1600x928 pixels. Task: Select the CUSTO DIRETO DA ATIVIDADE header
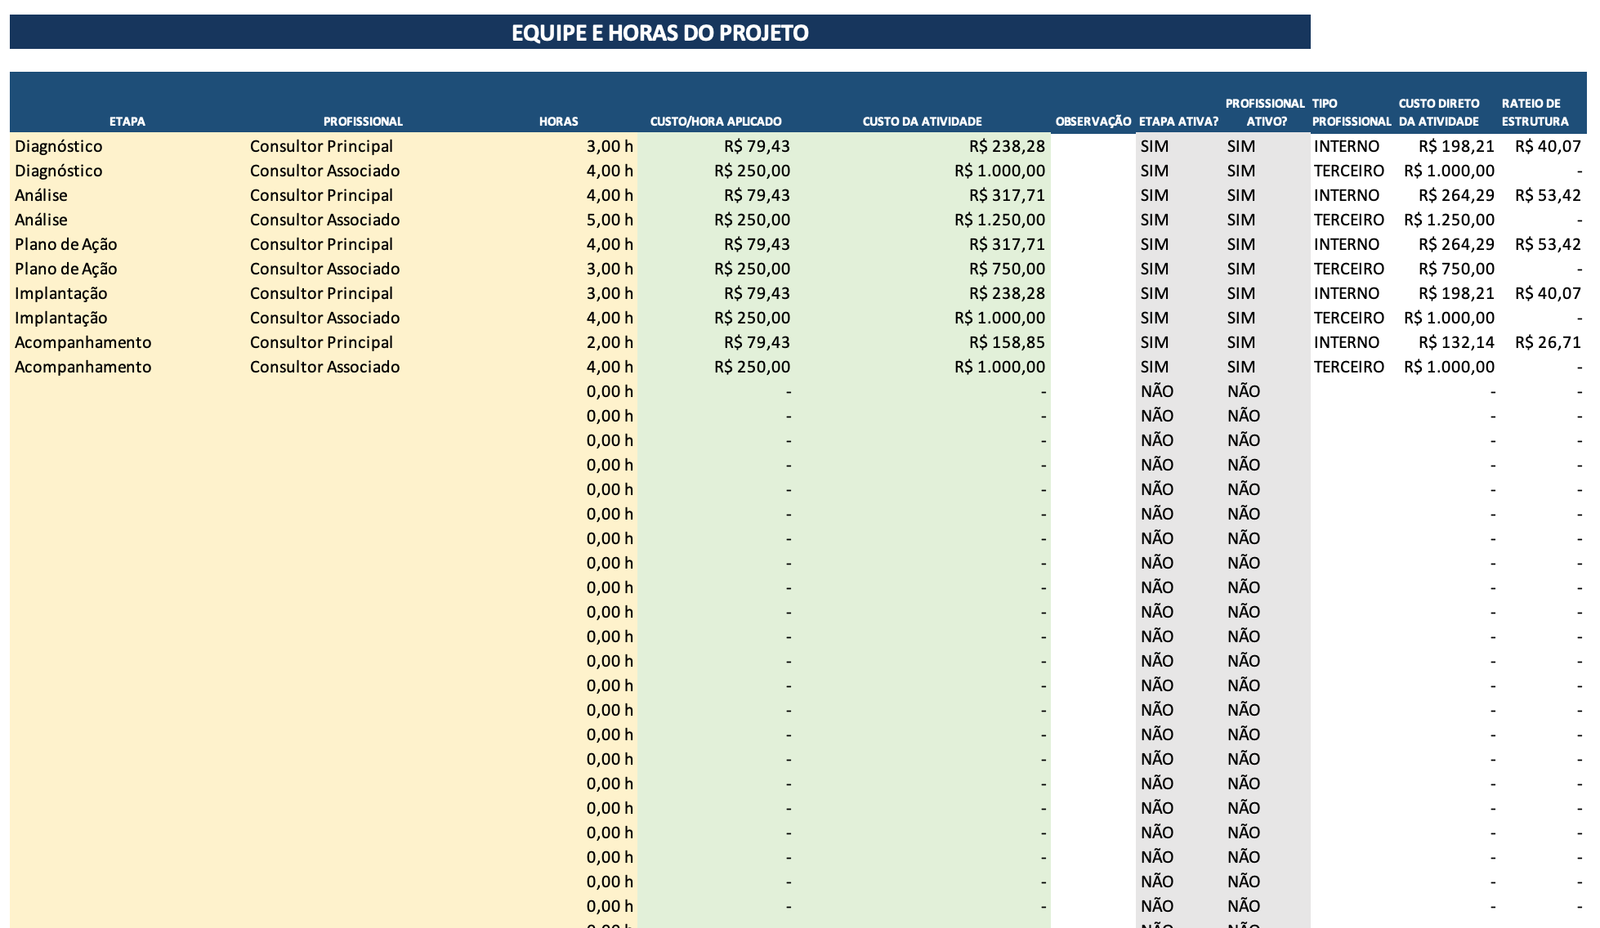click(1439, 112)
